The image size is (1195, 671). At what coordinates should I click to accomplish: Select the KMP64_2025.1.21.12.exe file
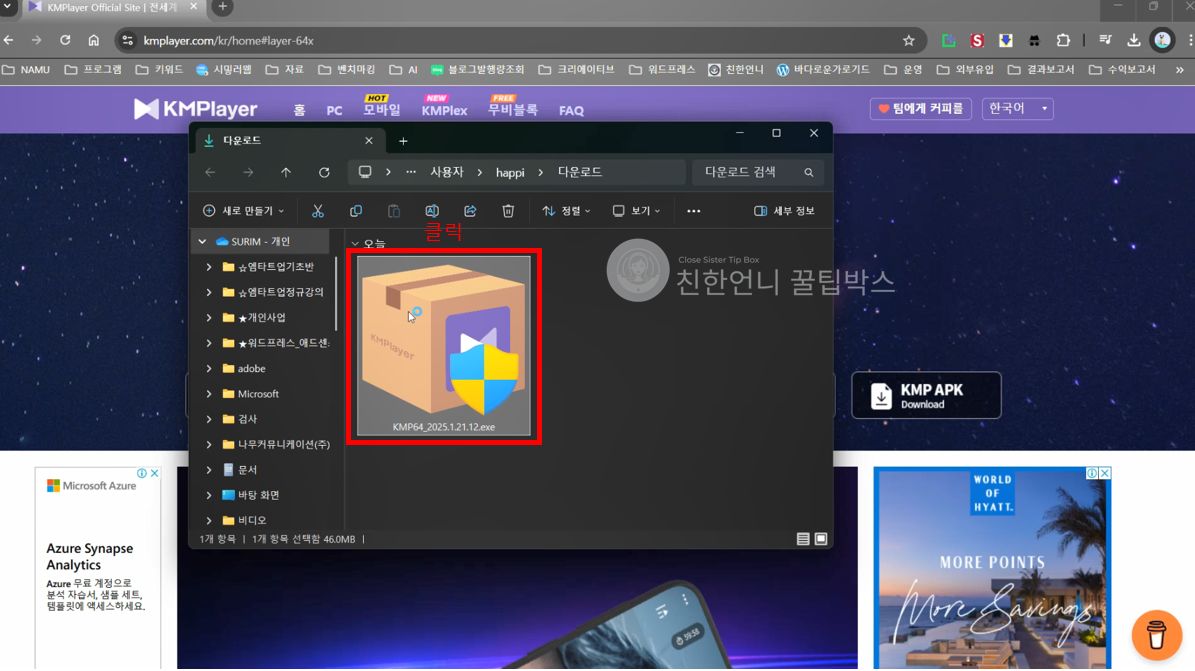[x=444, y=345]
